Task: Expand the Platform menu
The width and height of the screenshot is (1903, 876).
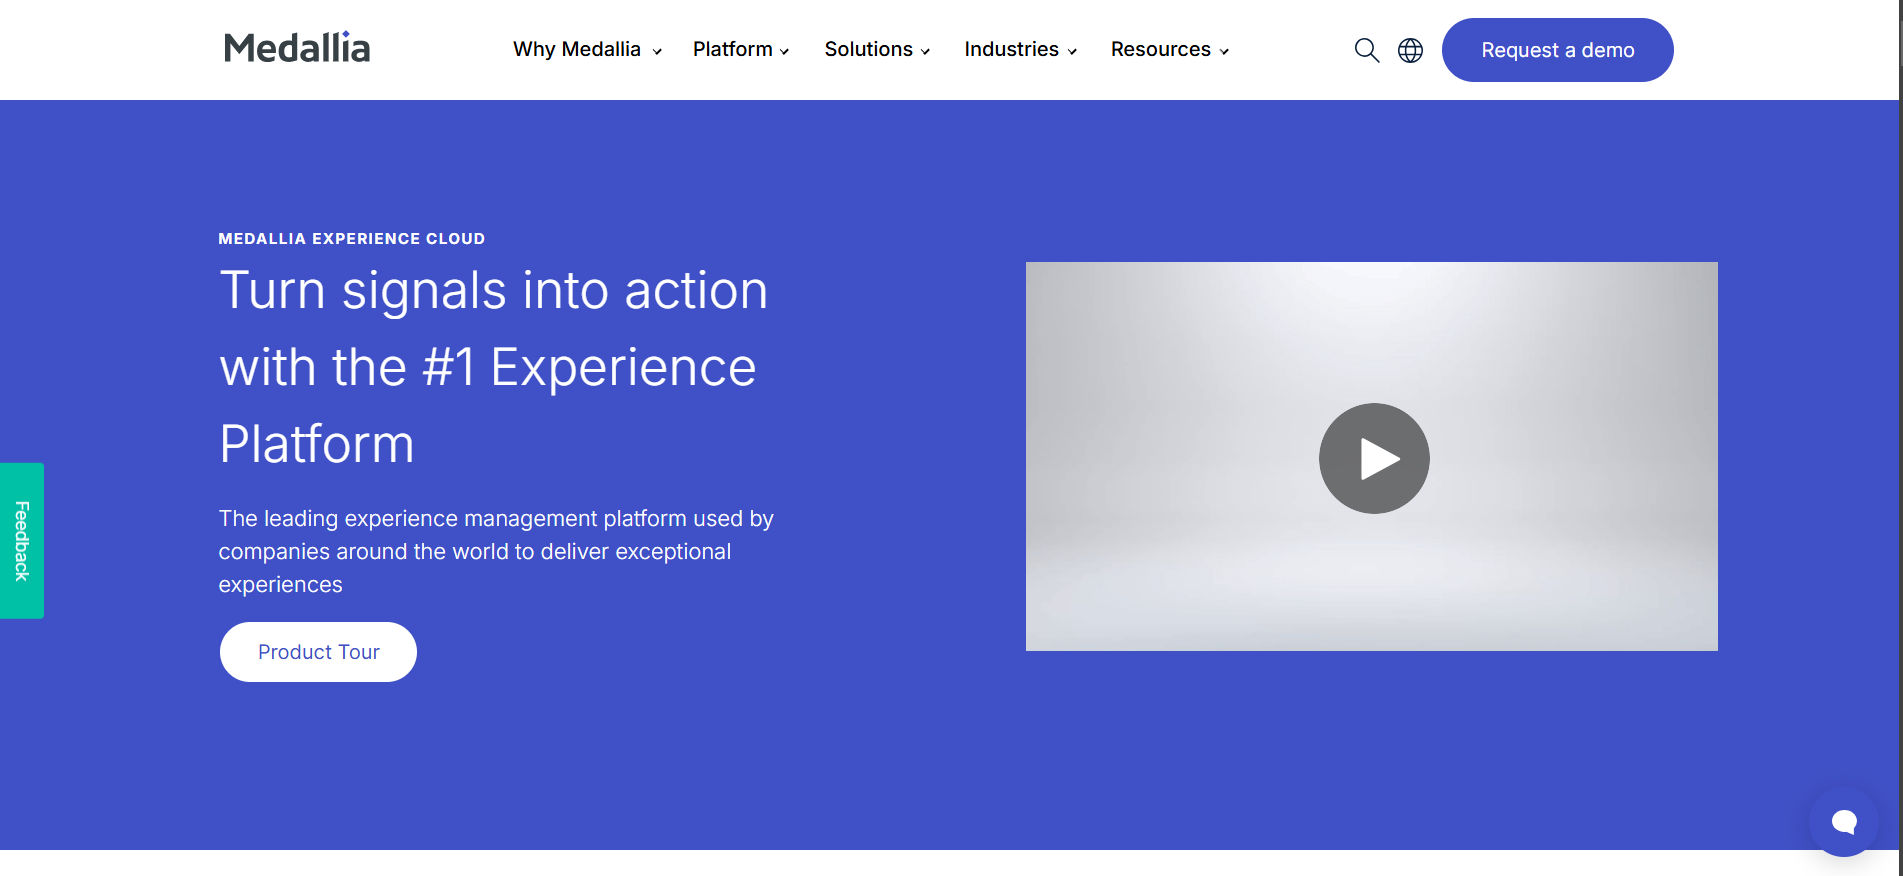Action: (x=741, y=49)
